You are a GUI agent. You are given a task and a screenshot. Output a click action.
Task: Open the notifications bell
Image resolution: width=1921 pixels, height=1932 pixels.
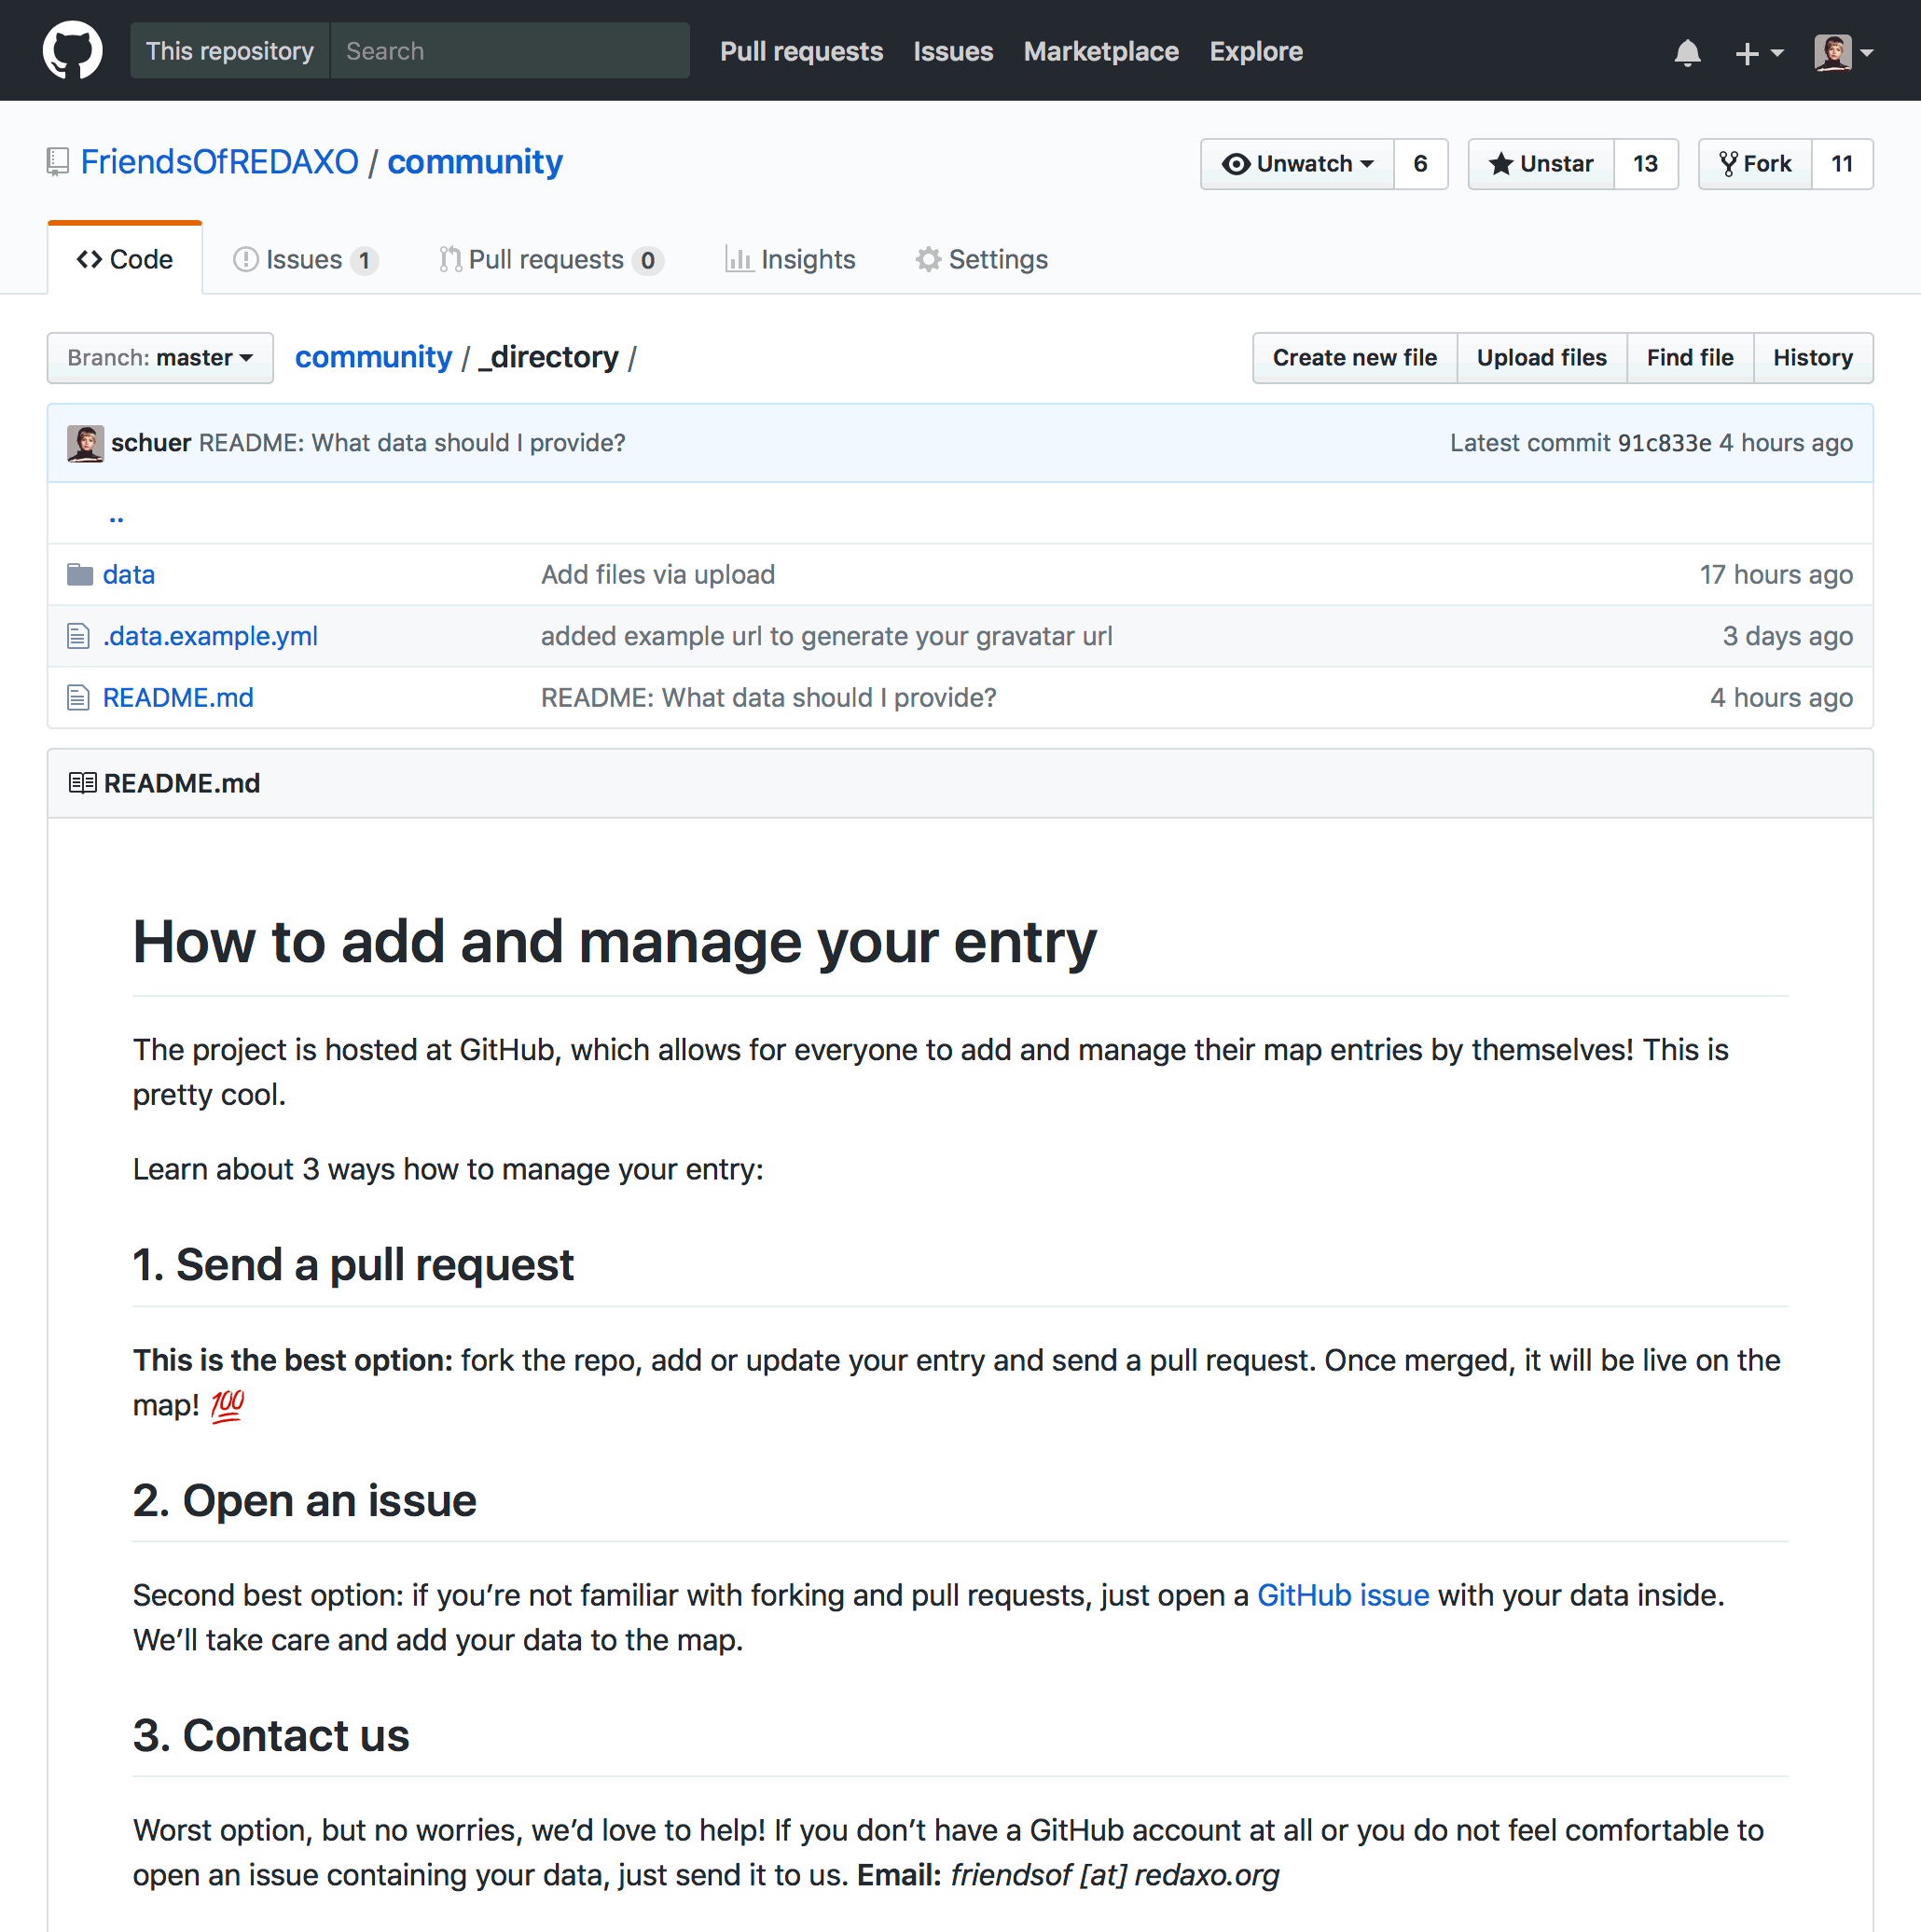[1687, 52]
